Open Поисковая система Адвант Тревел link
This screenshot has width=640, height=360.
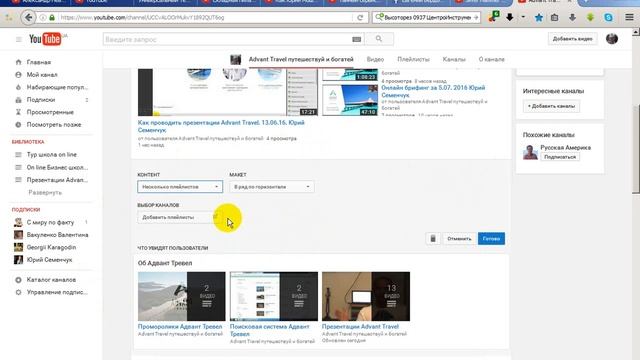(269, 330)
